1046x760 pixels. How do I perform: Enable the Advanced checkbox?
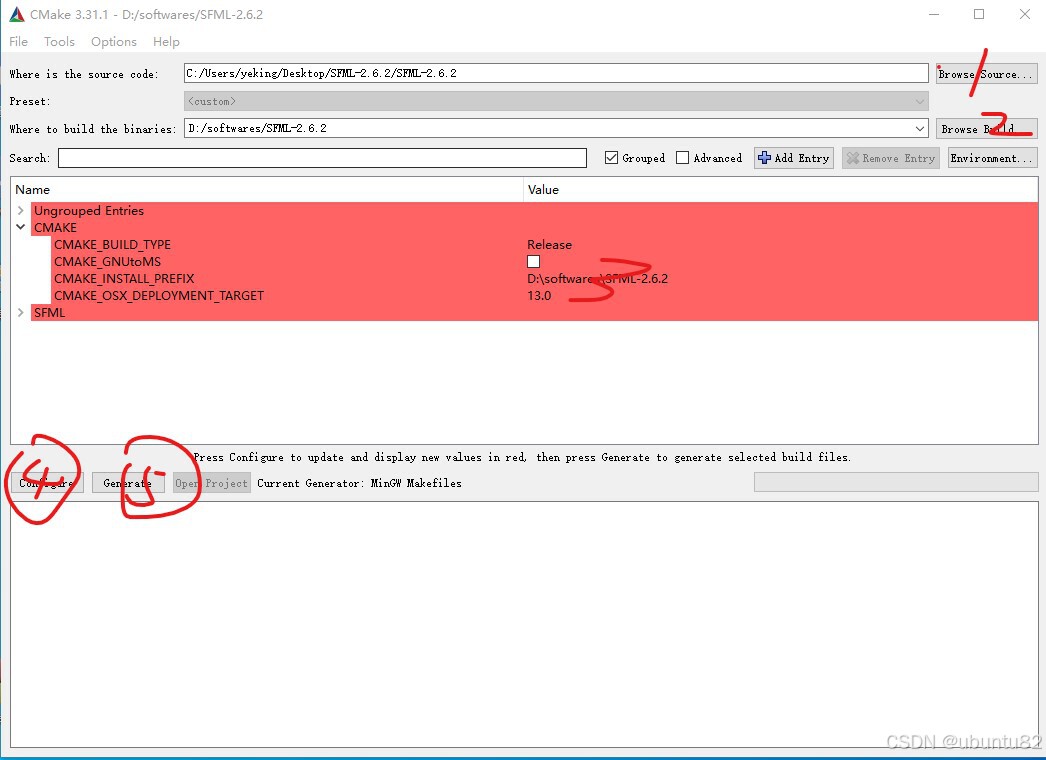pyautogui.click(x=682, y=158)
